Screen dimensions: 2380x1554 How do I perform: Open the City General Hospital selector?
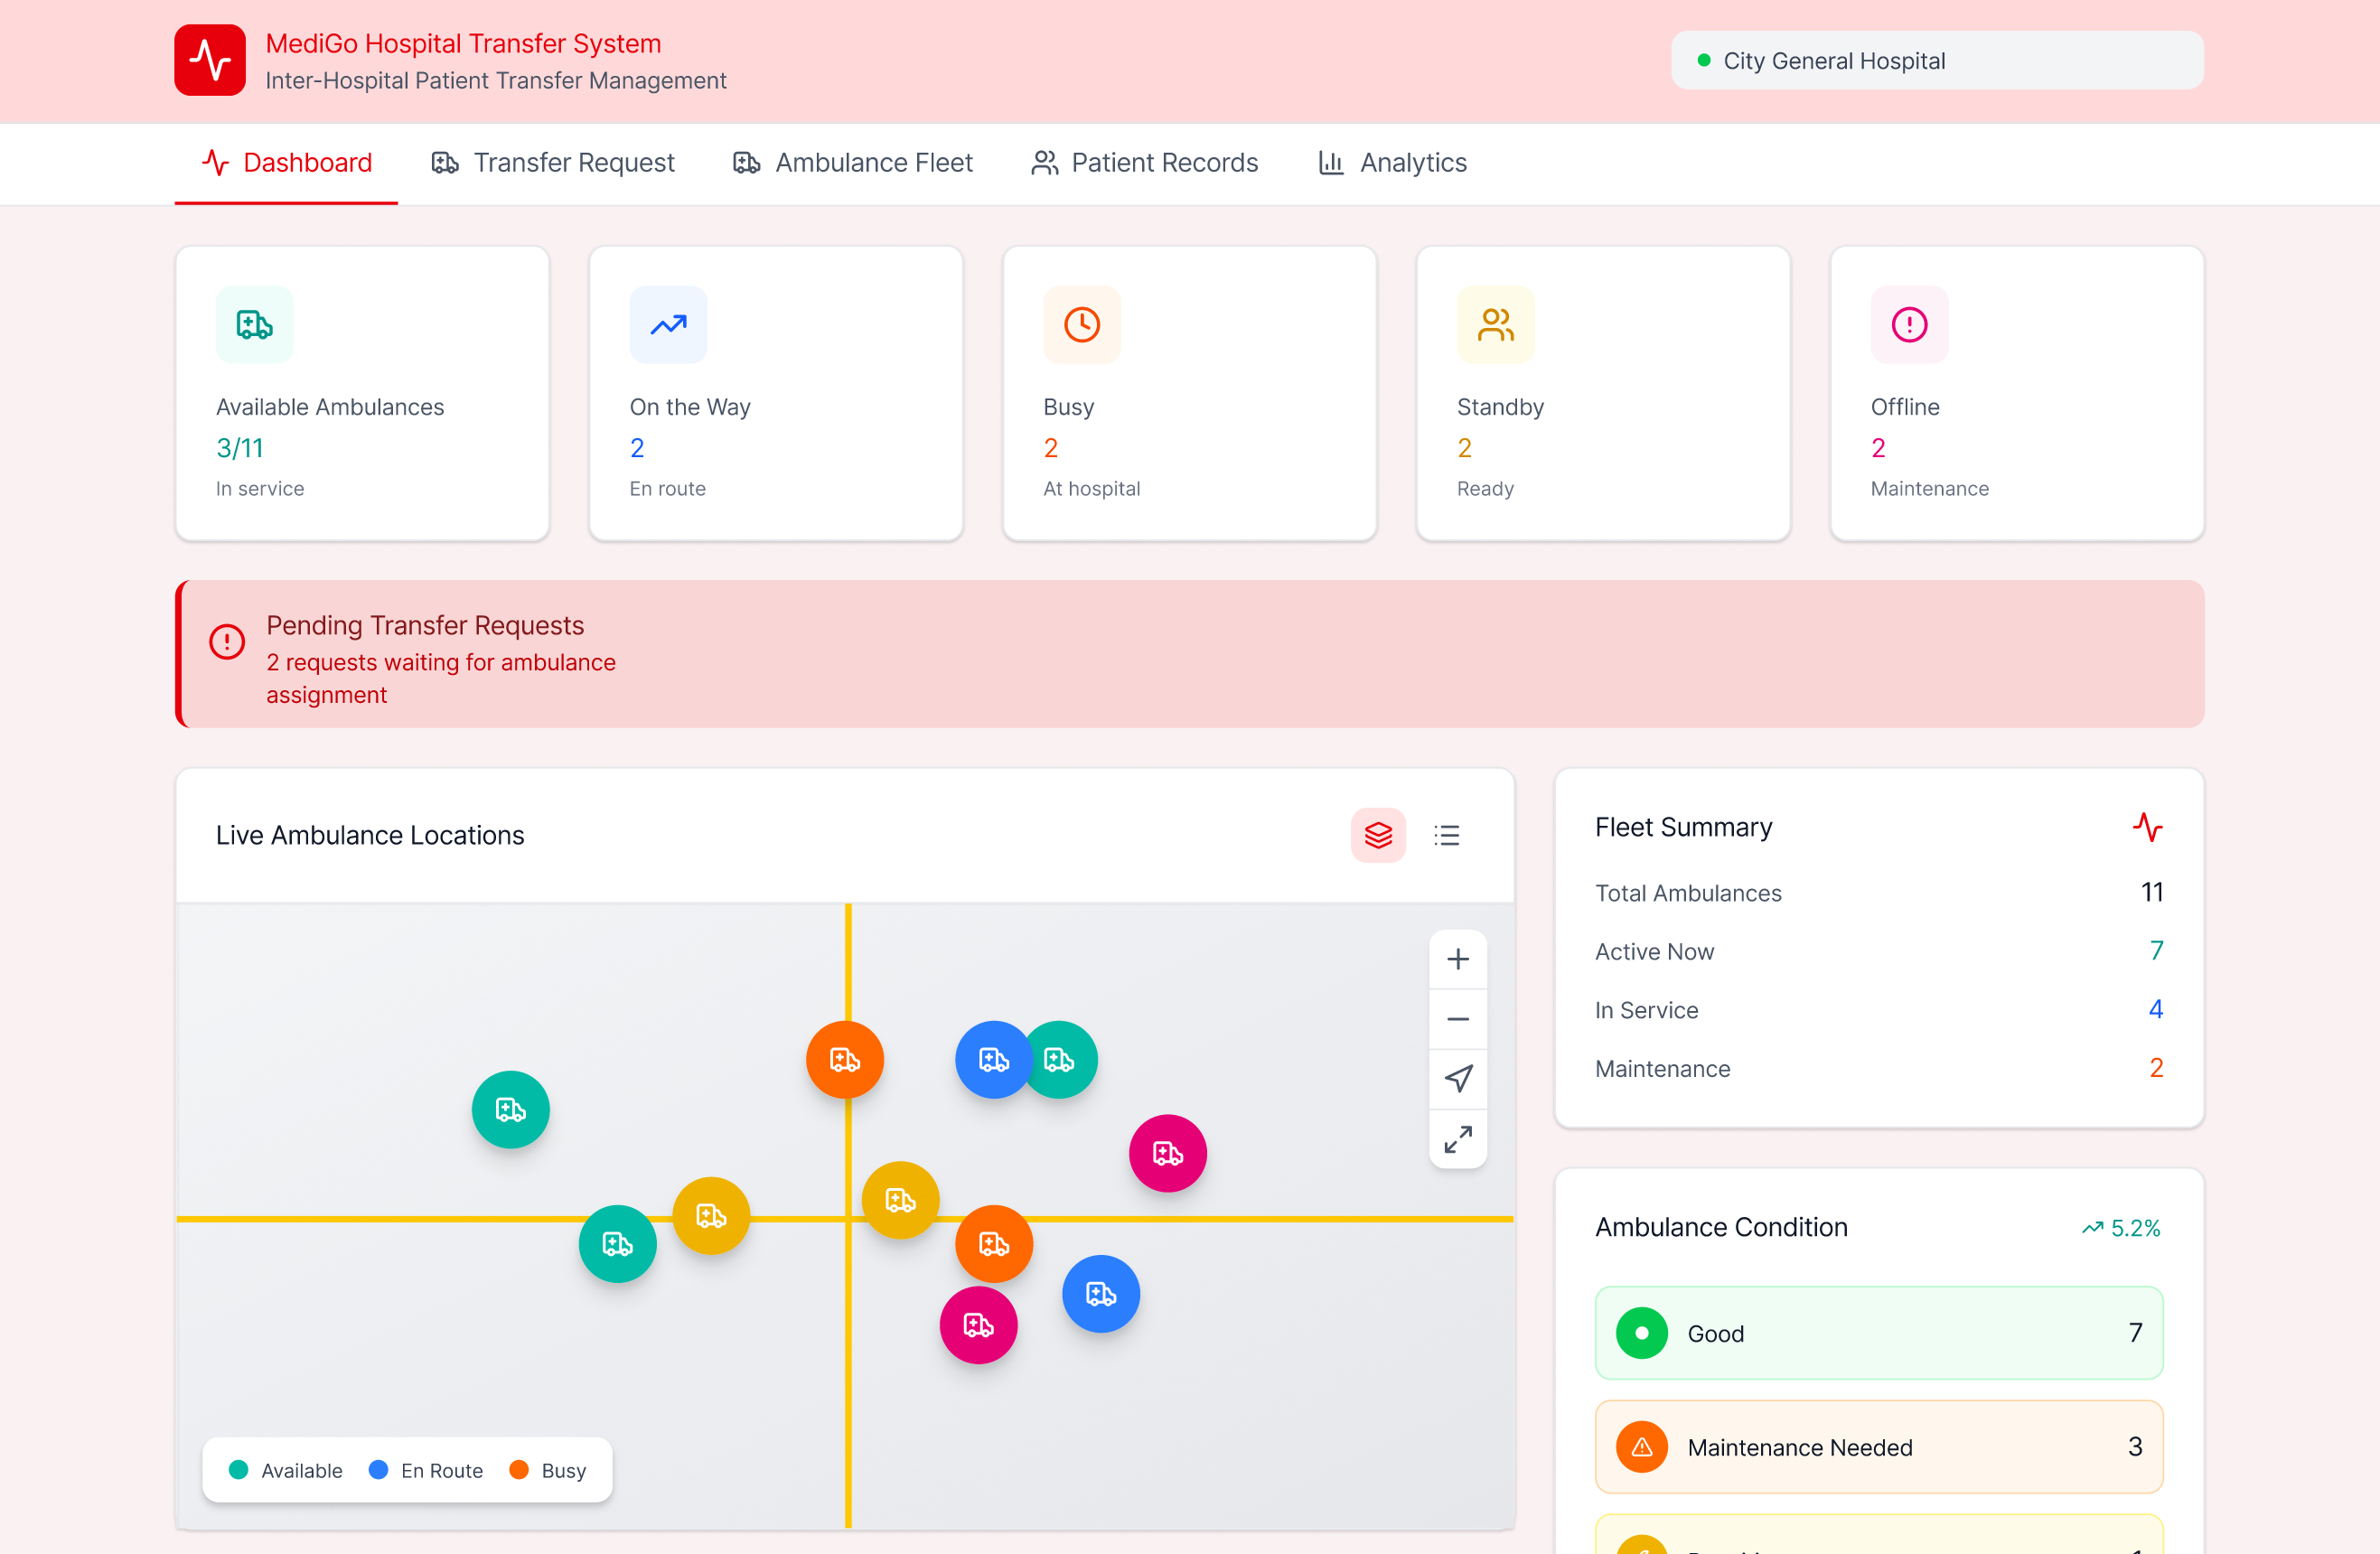[x=1936, y=61]
